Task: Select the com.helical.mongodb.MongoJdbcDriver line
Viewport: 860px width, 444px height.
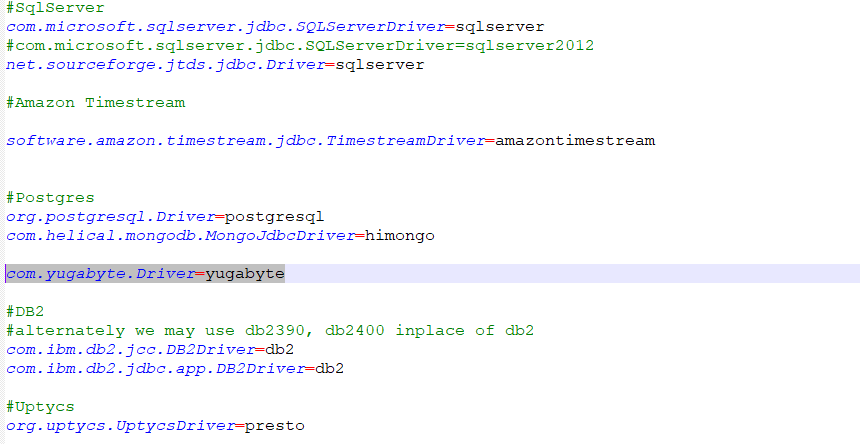Action: (x=220, y=236)
